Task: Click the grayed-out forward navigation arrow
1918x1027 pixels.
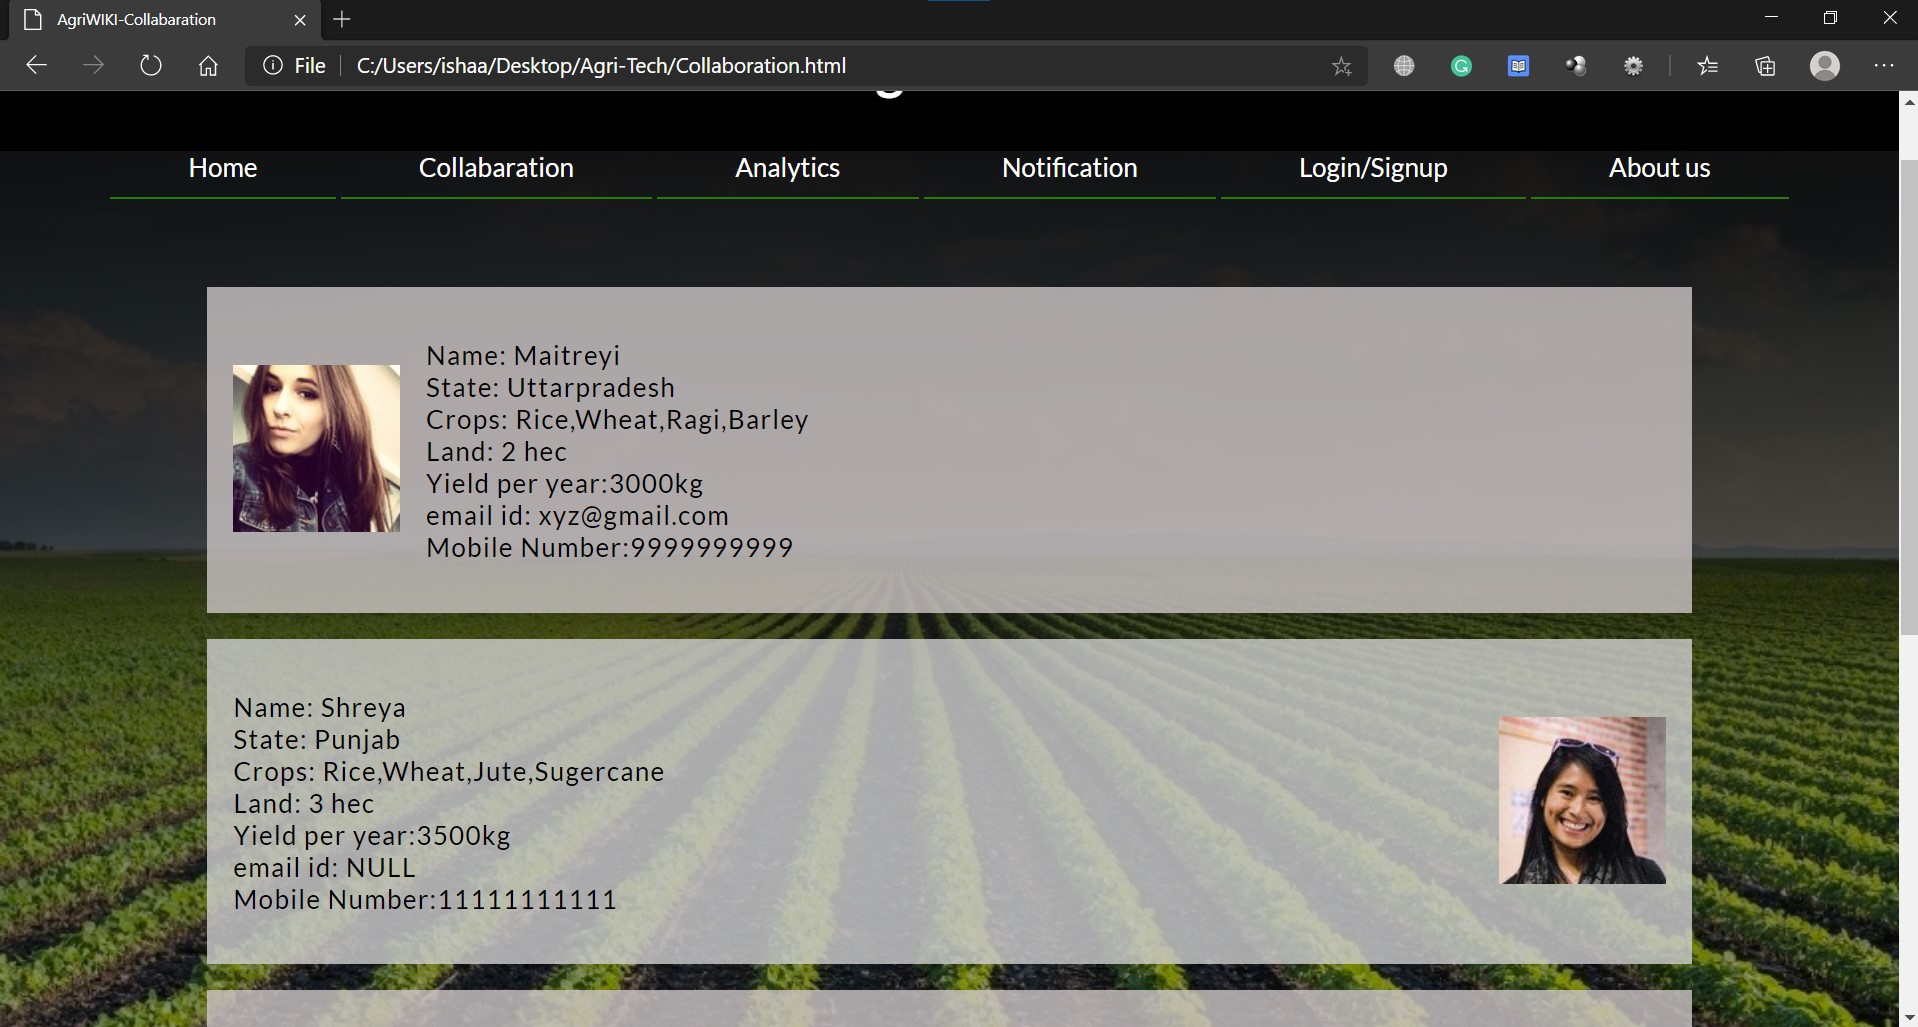Action: (x=93, y=66)
